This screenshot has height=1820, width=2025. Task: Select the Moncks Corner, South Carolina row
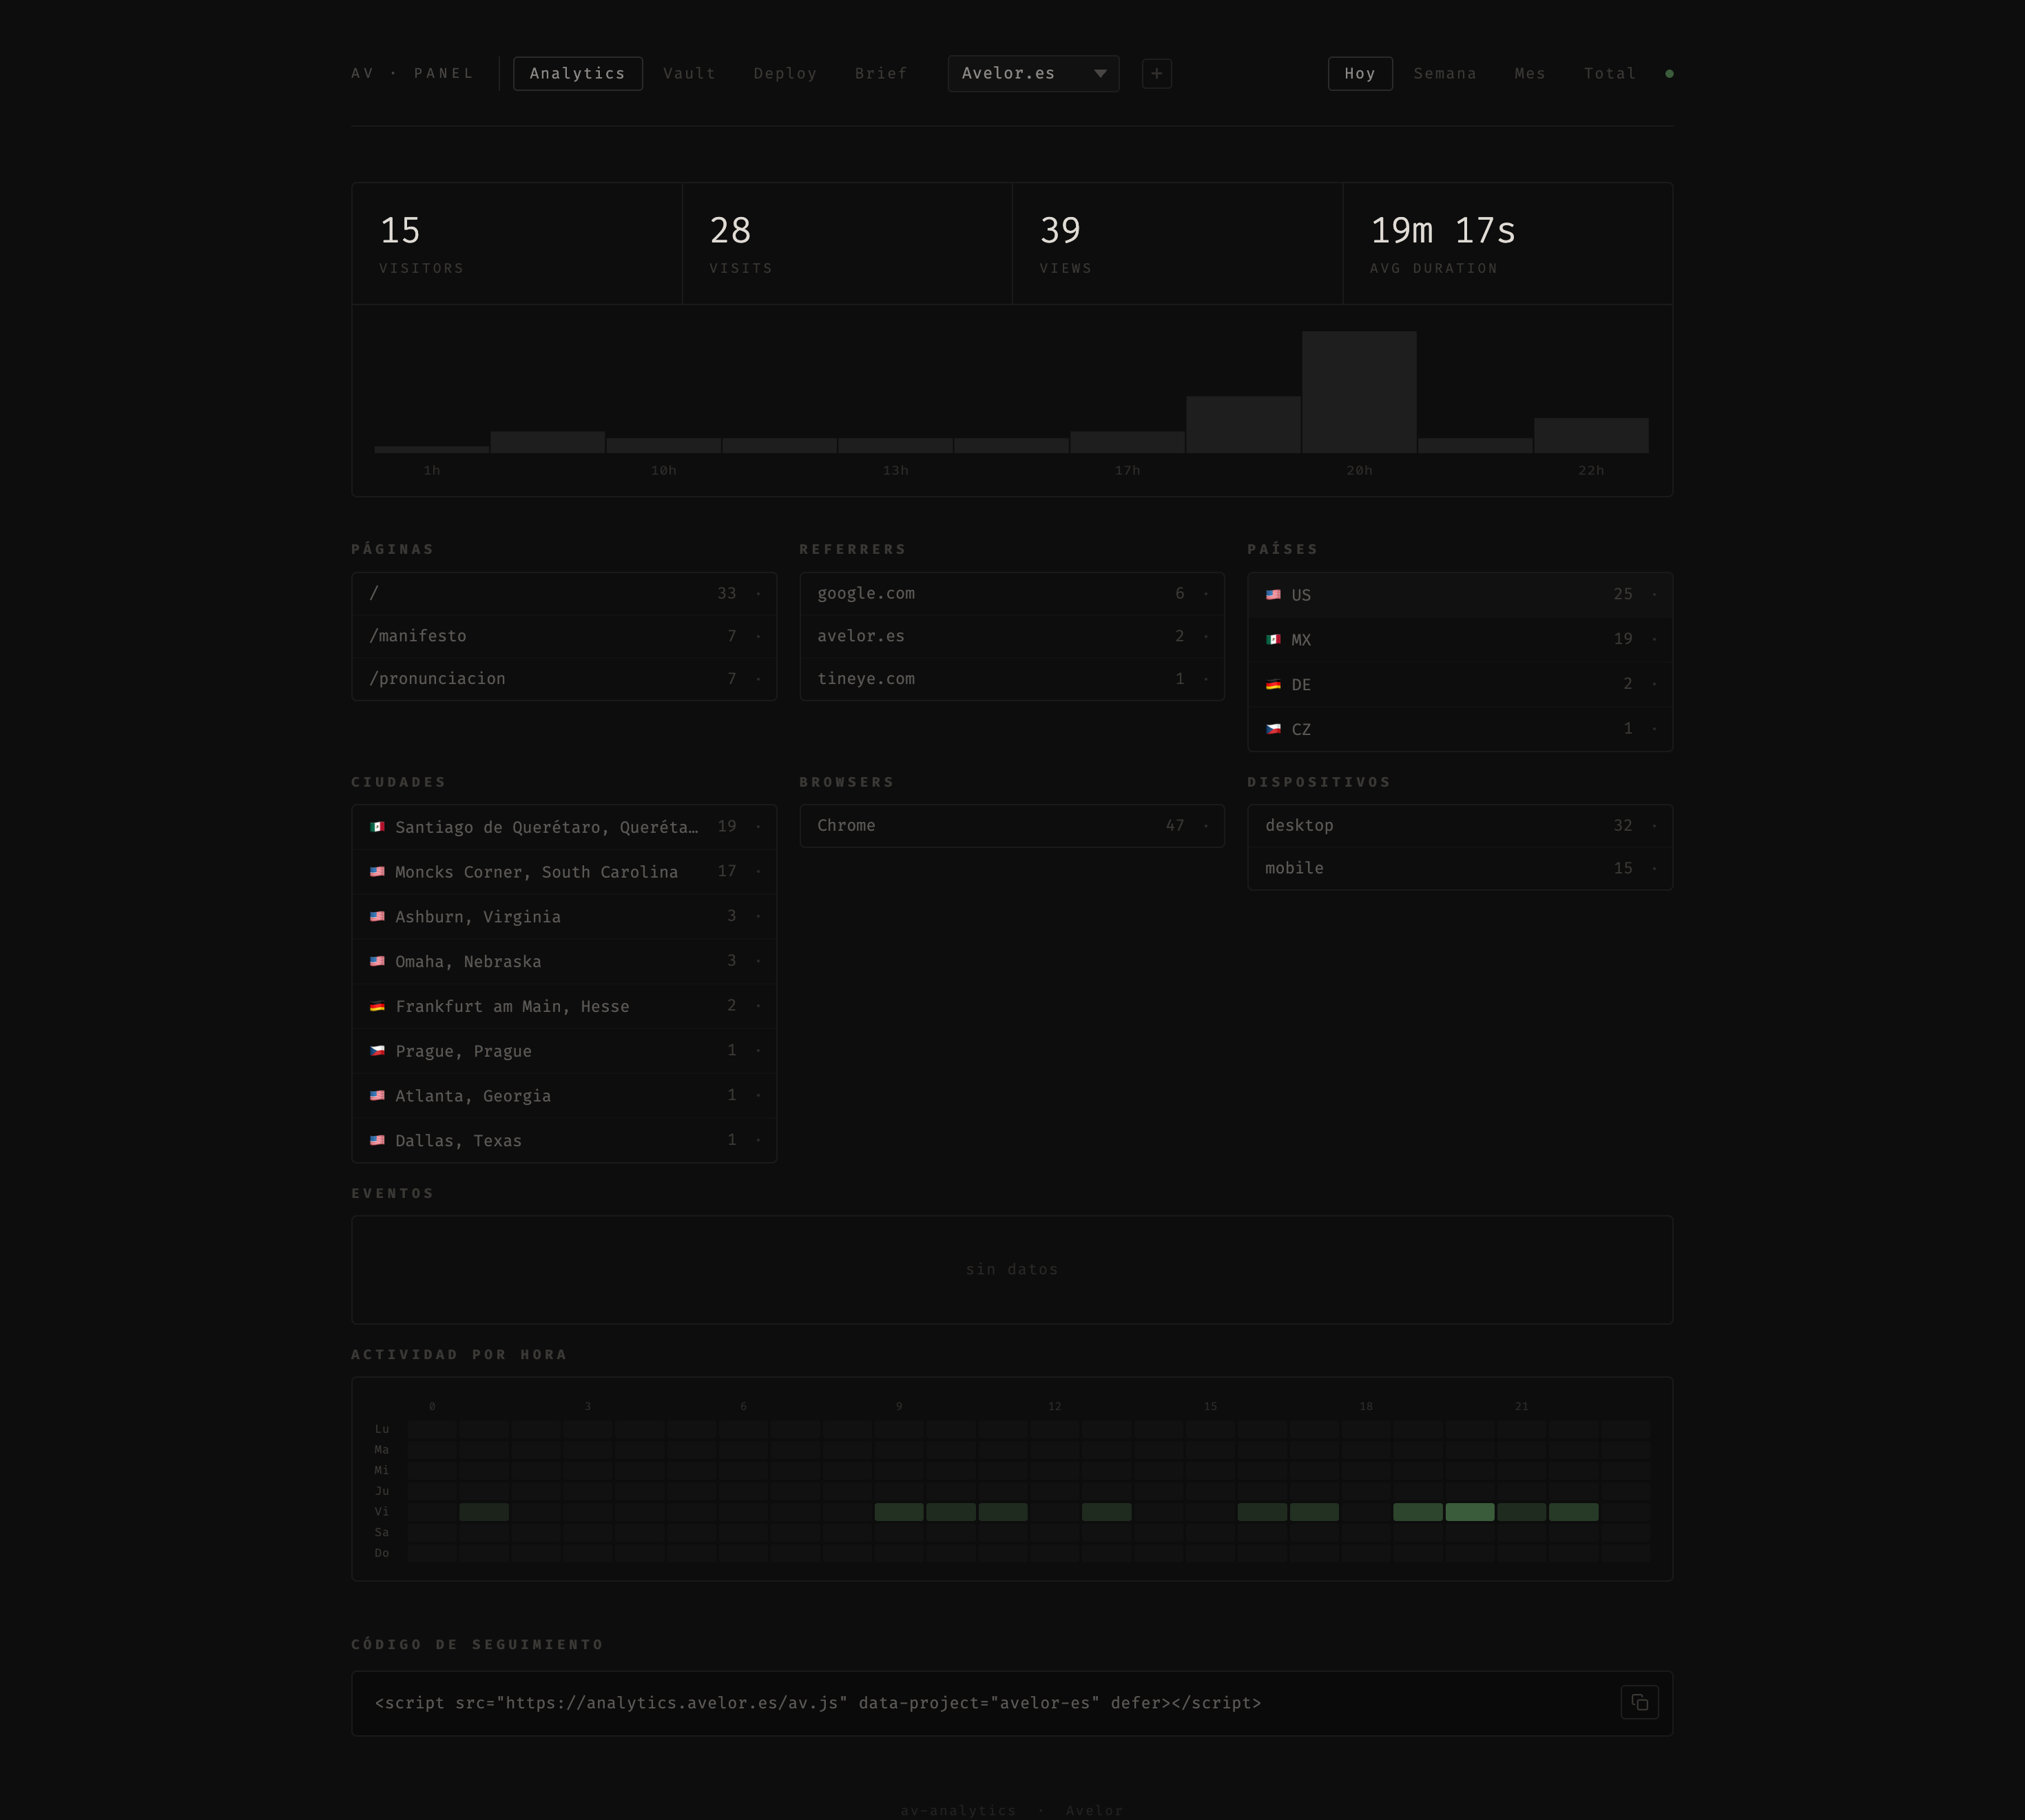(x=564, y=872)
